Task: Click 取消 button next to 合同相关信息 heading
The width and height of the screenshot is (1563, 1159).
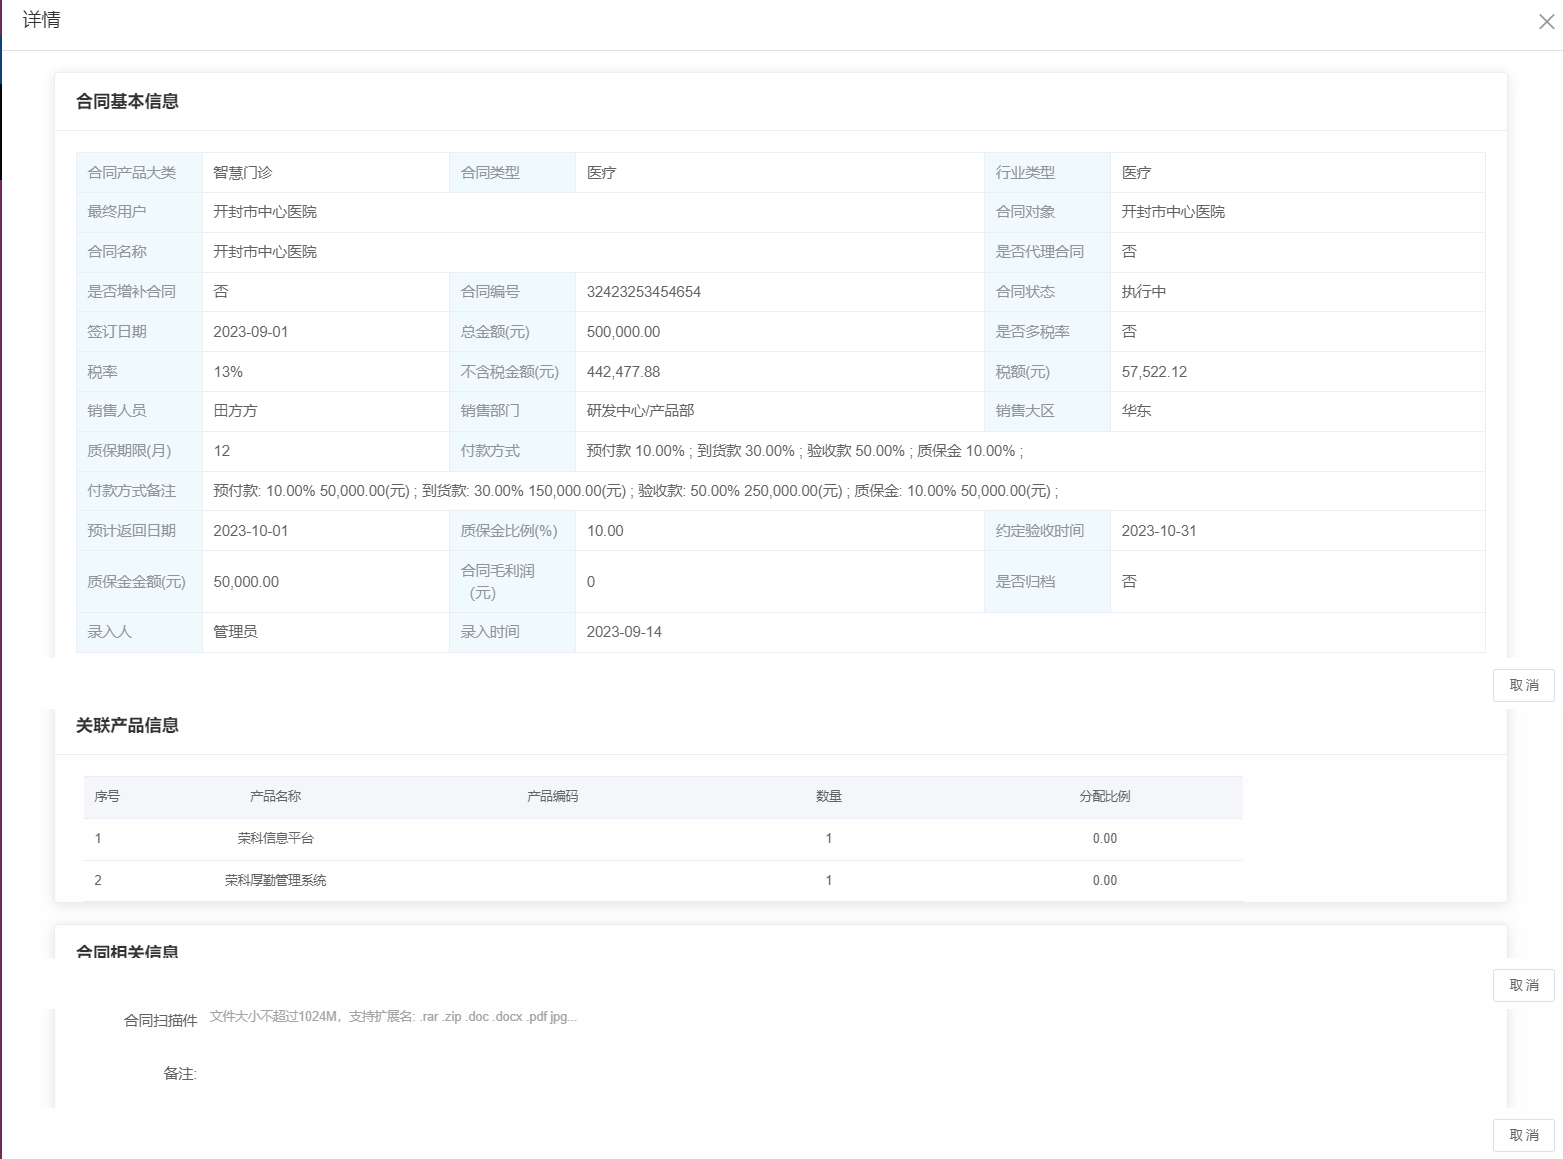Action: pyautogui.click(x=1523, y=985)
